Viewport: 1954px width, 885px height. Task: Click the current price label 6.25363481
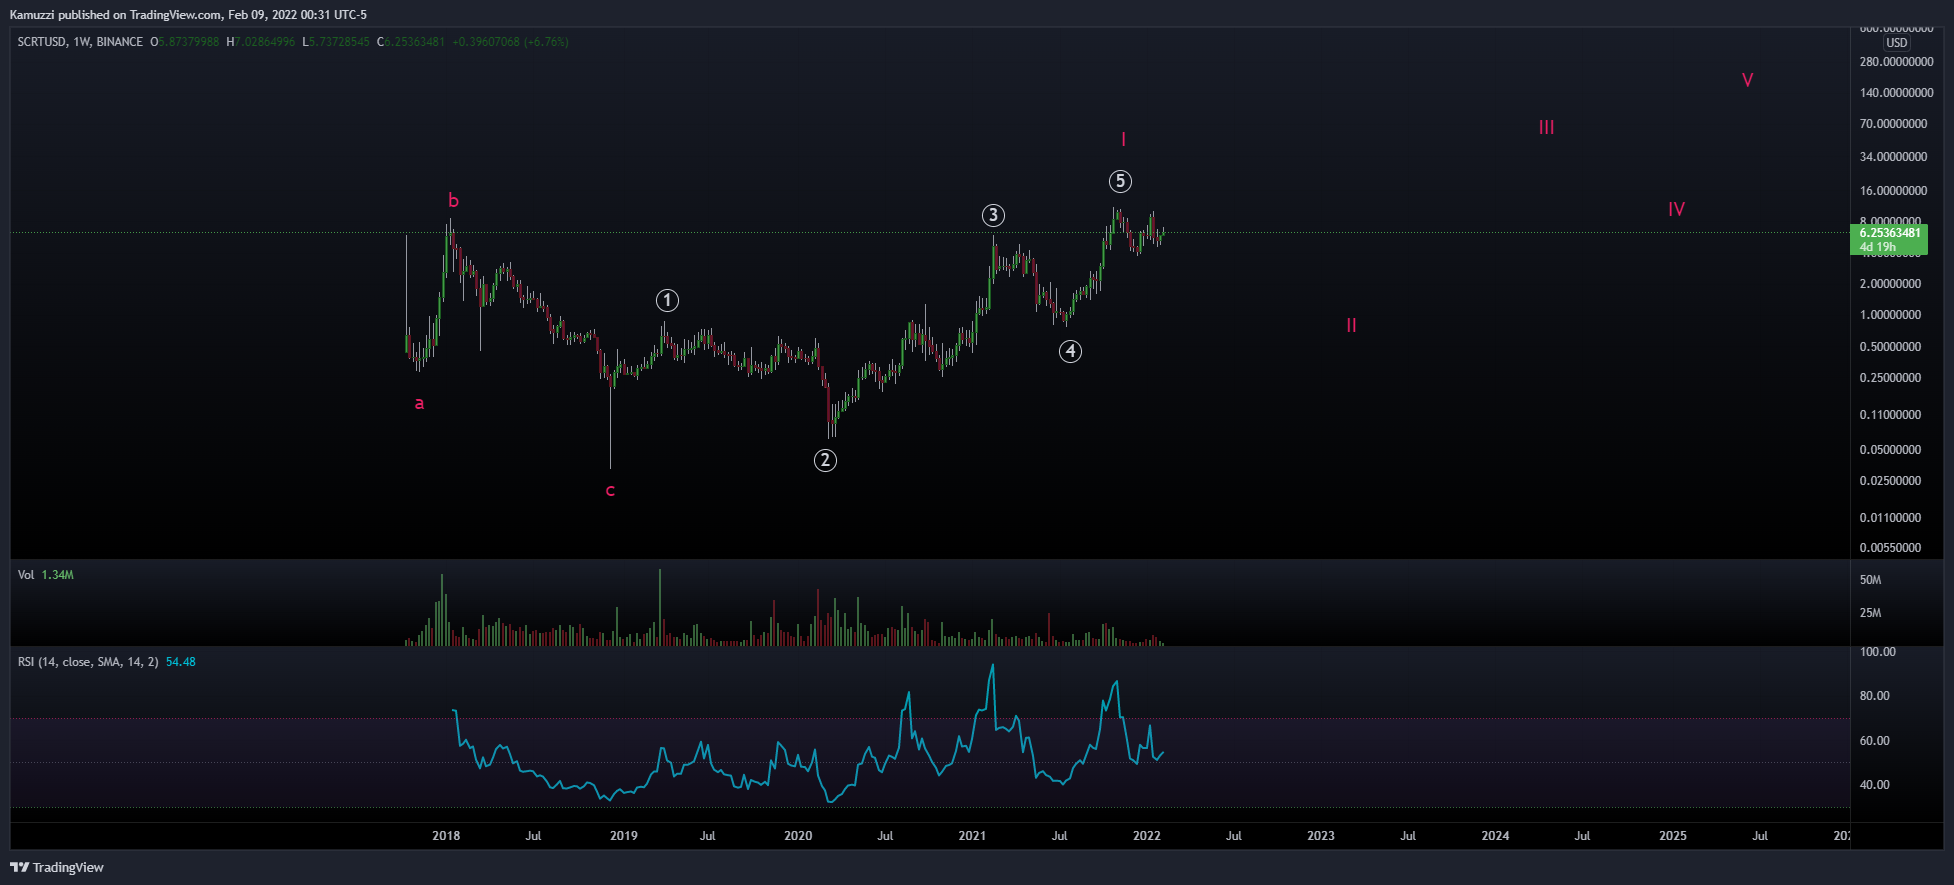pyautogui.click(x=1890, y=233)
